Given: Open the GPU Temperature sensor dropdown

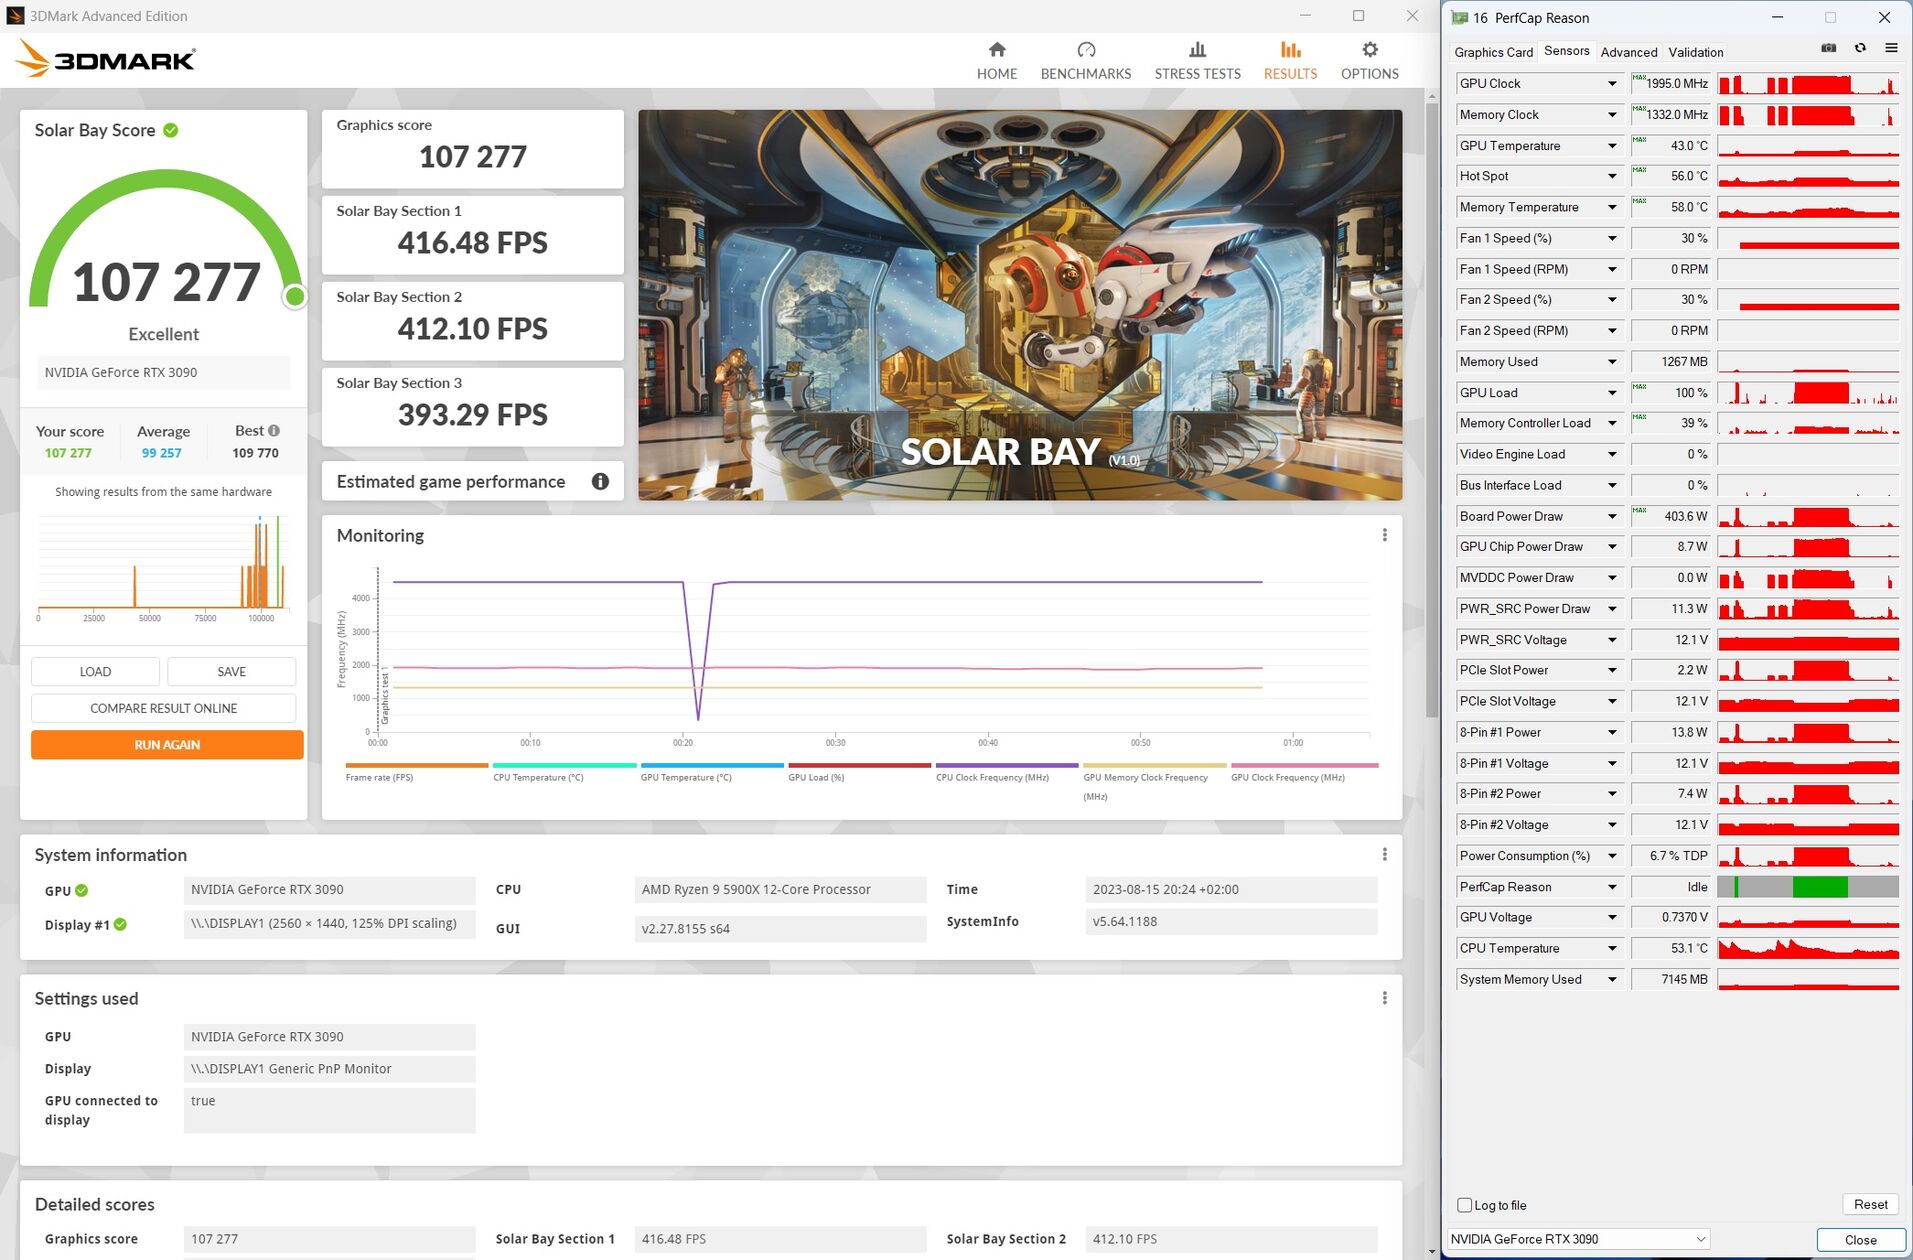Looking at the screenshot, I should point(1611,146).
